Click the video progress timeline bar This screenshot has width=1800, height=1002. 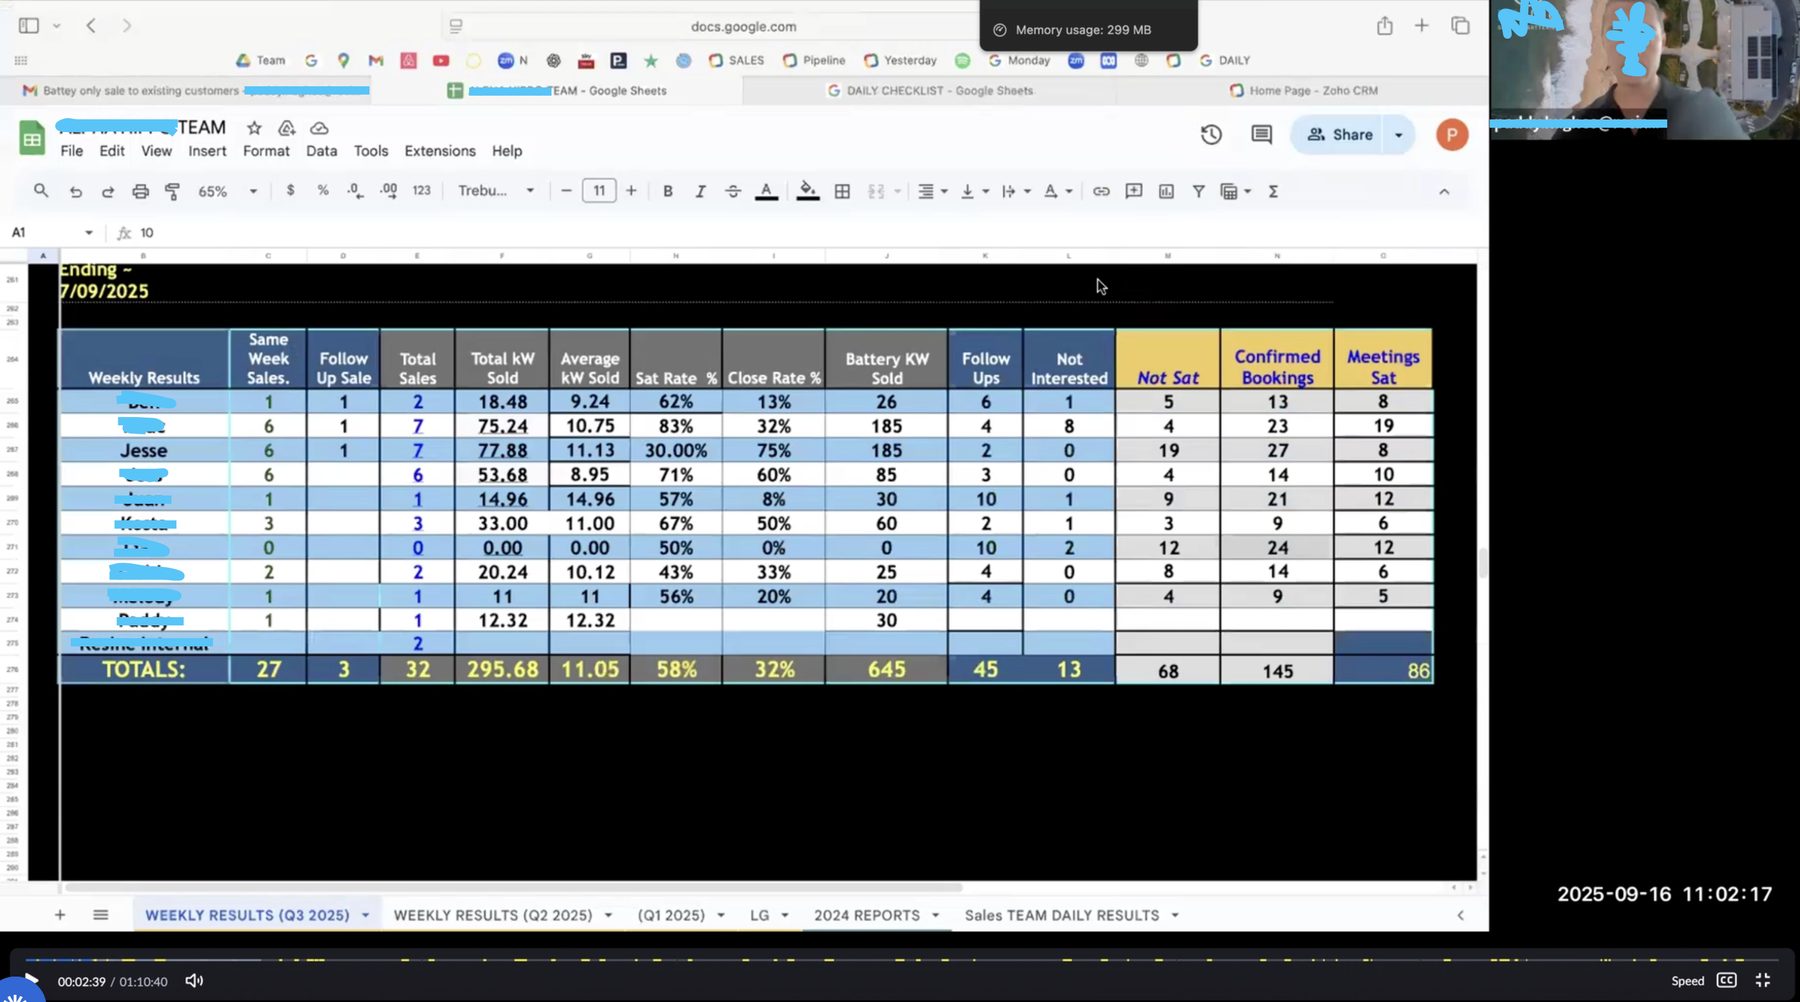900,960
